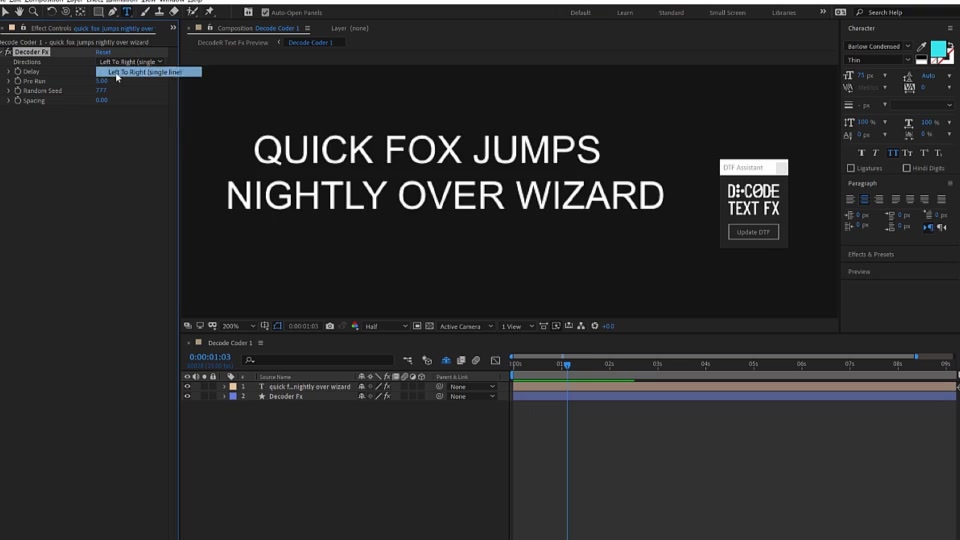Screen dimensions: 960x540
Task: Center align text in Paragraph panel
Action: pos(864,200)
